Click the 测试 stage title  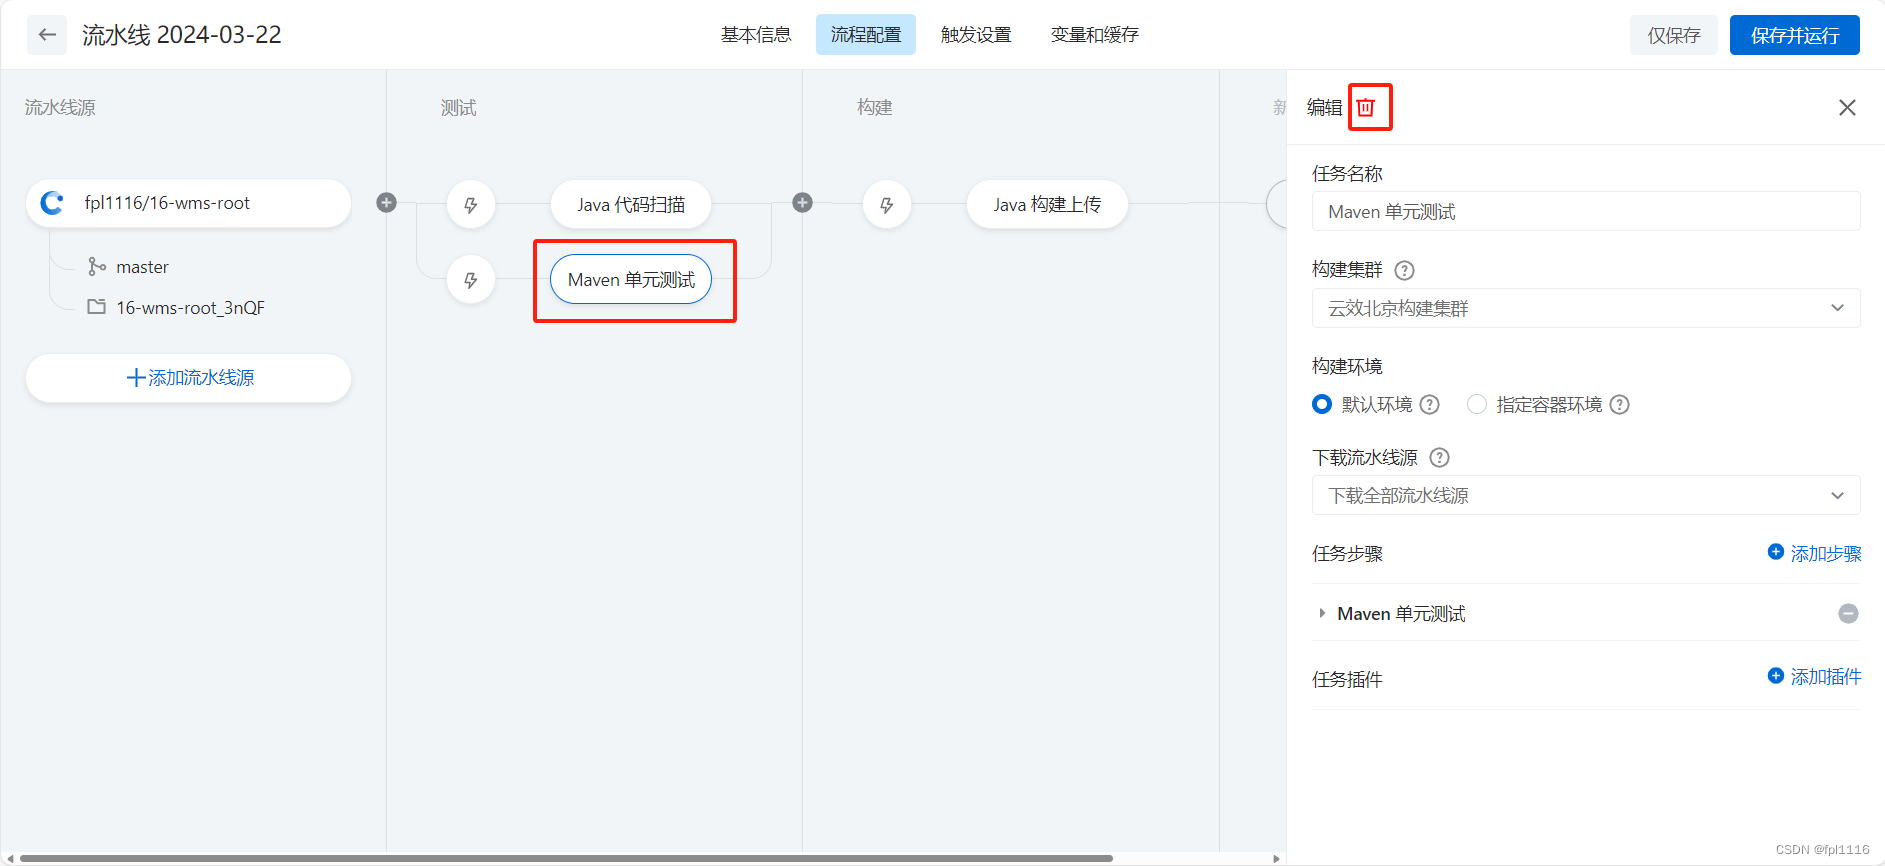pyautogui.click(x=458, y=108)
